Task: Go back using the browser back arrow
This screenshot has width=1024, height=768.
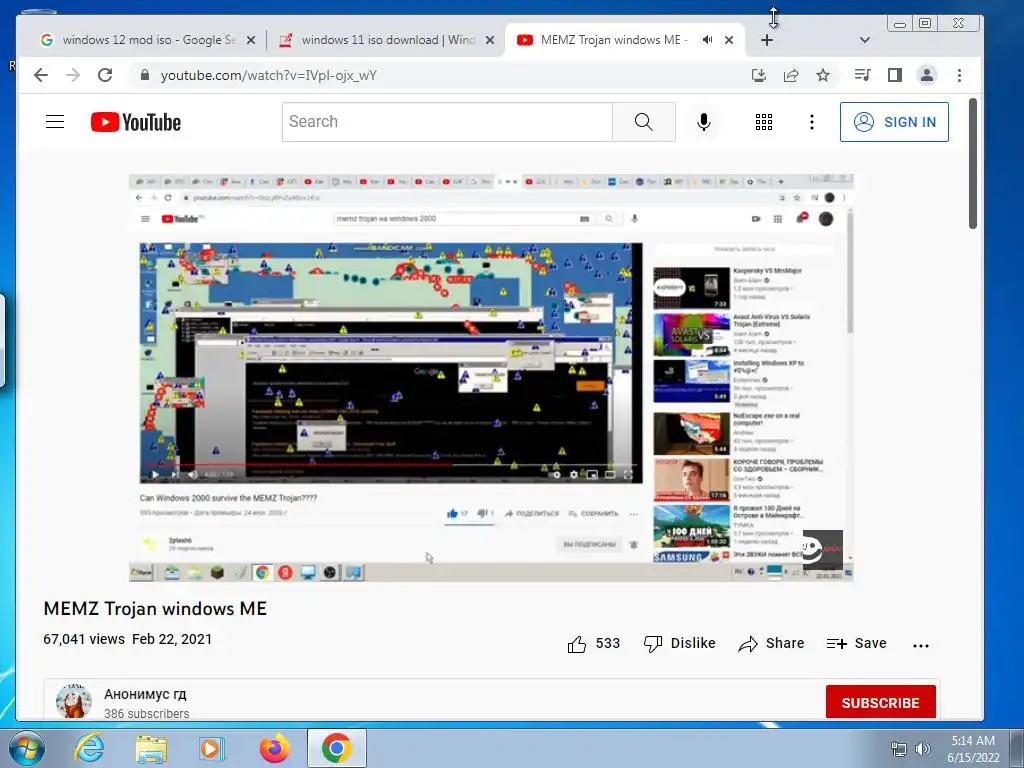Action: [41, 75]
